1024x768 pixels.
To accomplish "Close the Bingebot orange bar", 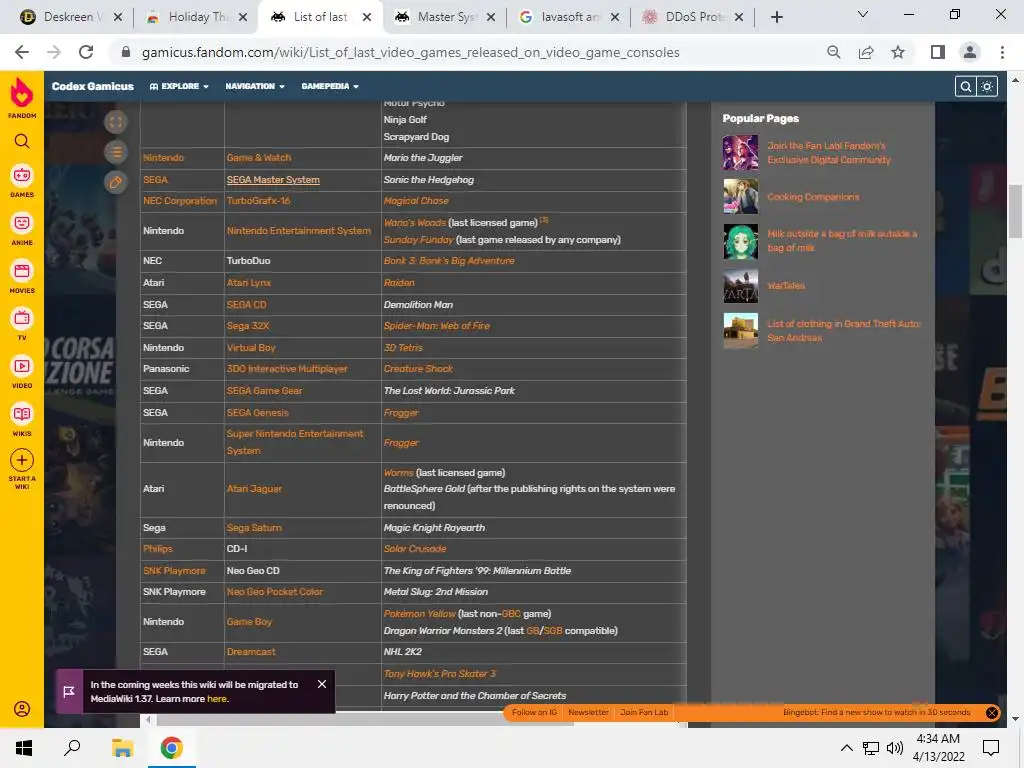I will click(x=991, y=712).
